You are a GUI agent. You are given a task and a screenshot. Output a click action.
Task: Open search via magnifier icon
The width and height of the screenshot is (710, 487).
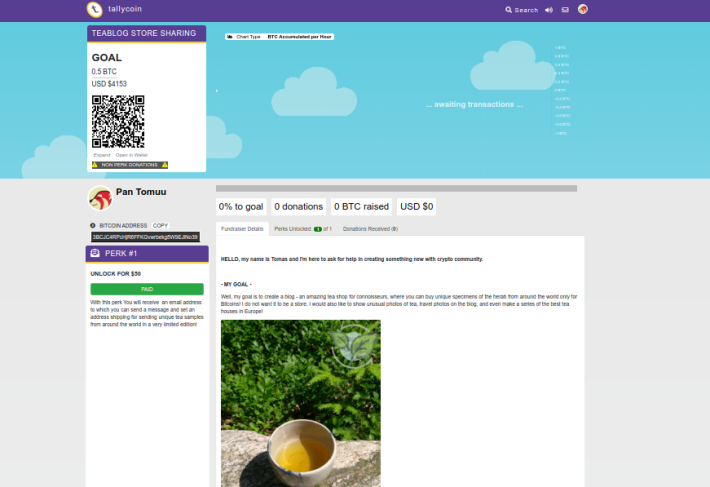coord(509,10)
